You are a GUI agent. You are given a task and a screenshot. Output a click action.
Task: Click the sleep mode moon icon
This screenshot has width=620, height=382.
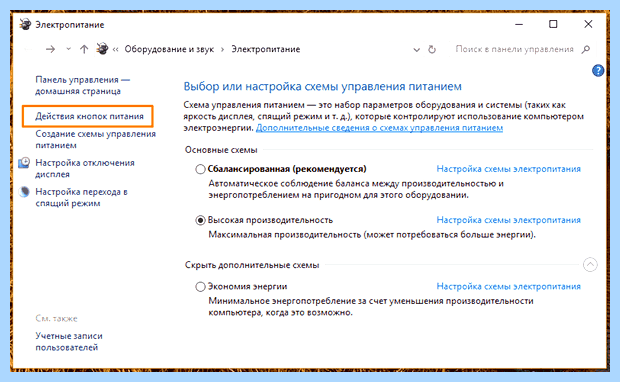(x=25, y=192)
